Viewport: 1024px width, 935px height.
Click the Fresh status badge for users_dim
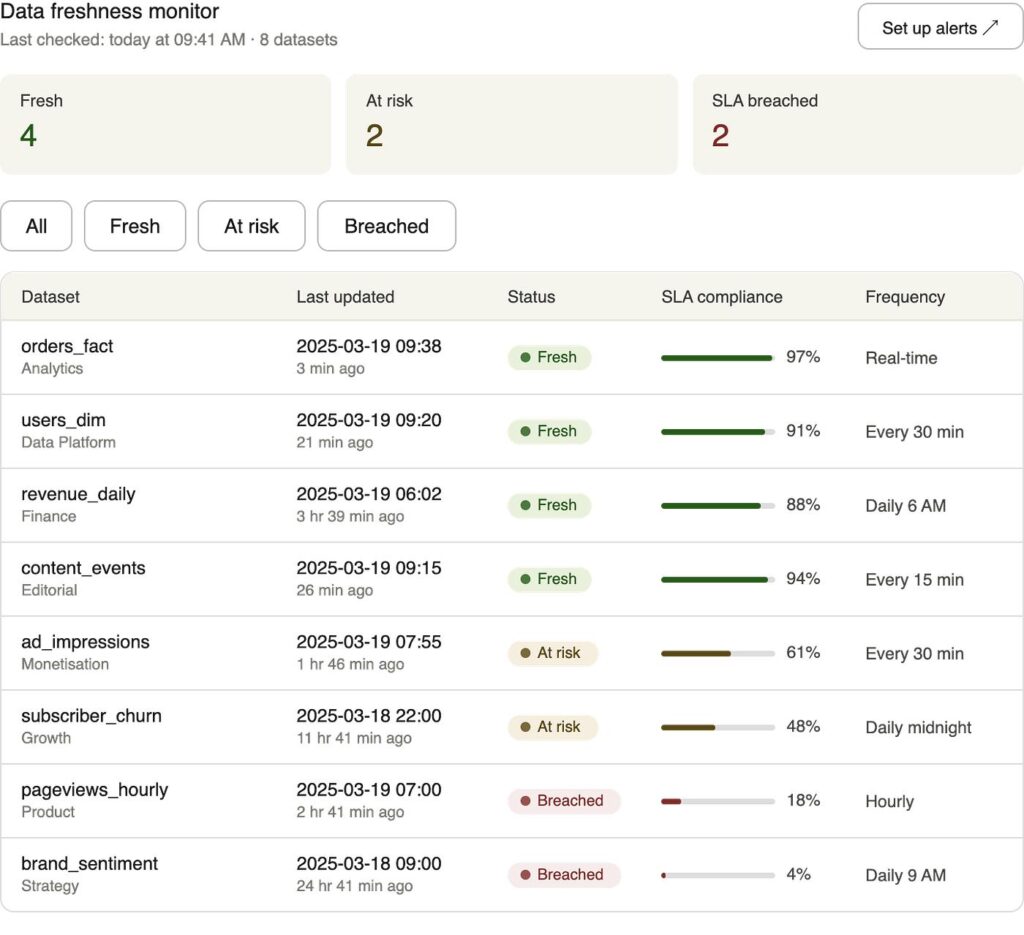coord(549,431)
